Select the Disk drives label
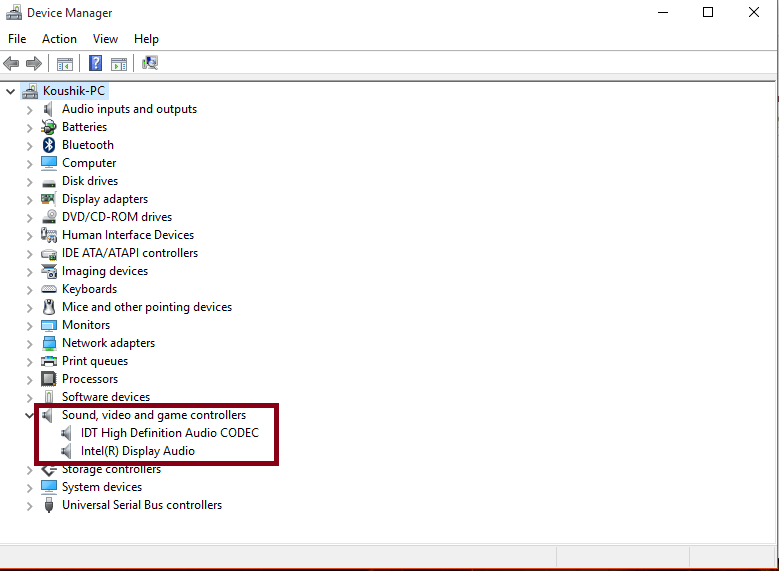 (x=90, y=181)
